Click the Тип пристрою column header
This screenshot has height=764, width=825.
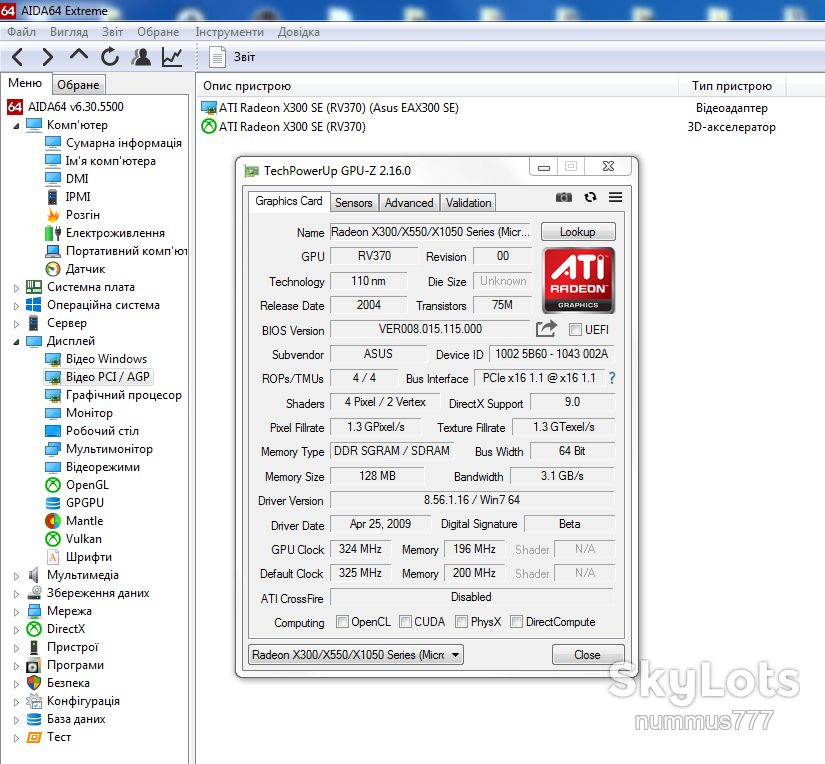(732, 86)
